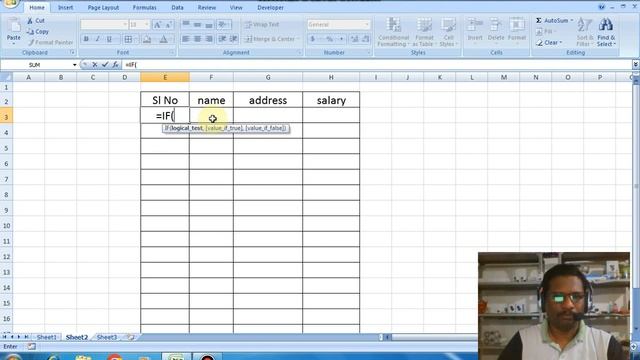This screenshot has width=640, height=360.
Task: Cancel the formula entry with X
Action: point(95,64)
